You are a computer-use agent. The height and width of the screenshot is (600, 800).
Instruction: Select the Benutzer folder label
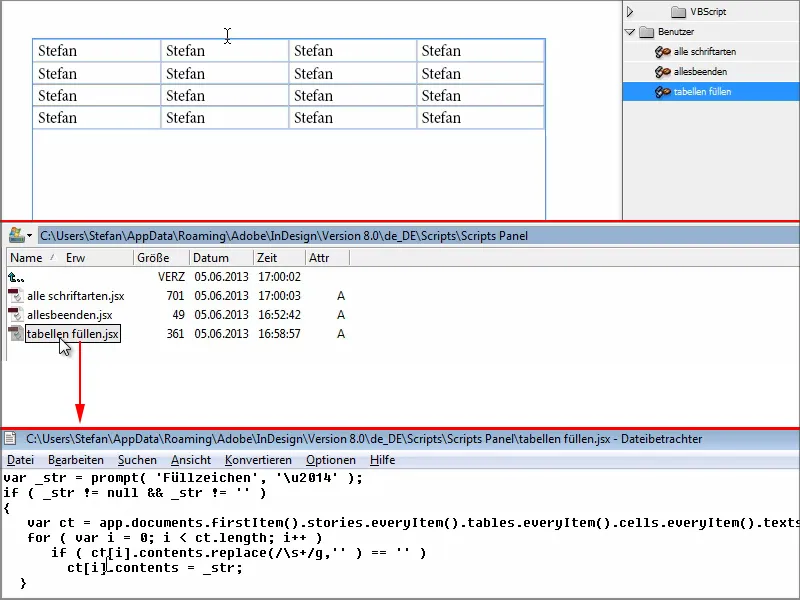pos(676,32)
